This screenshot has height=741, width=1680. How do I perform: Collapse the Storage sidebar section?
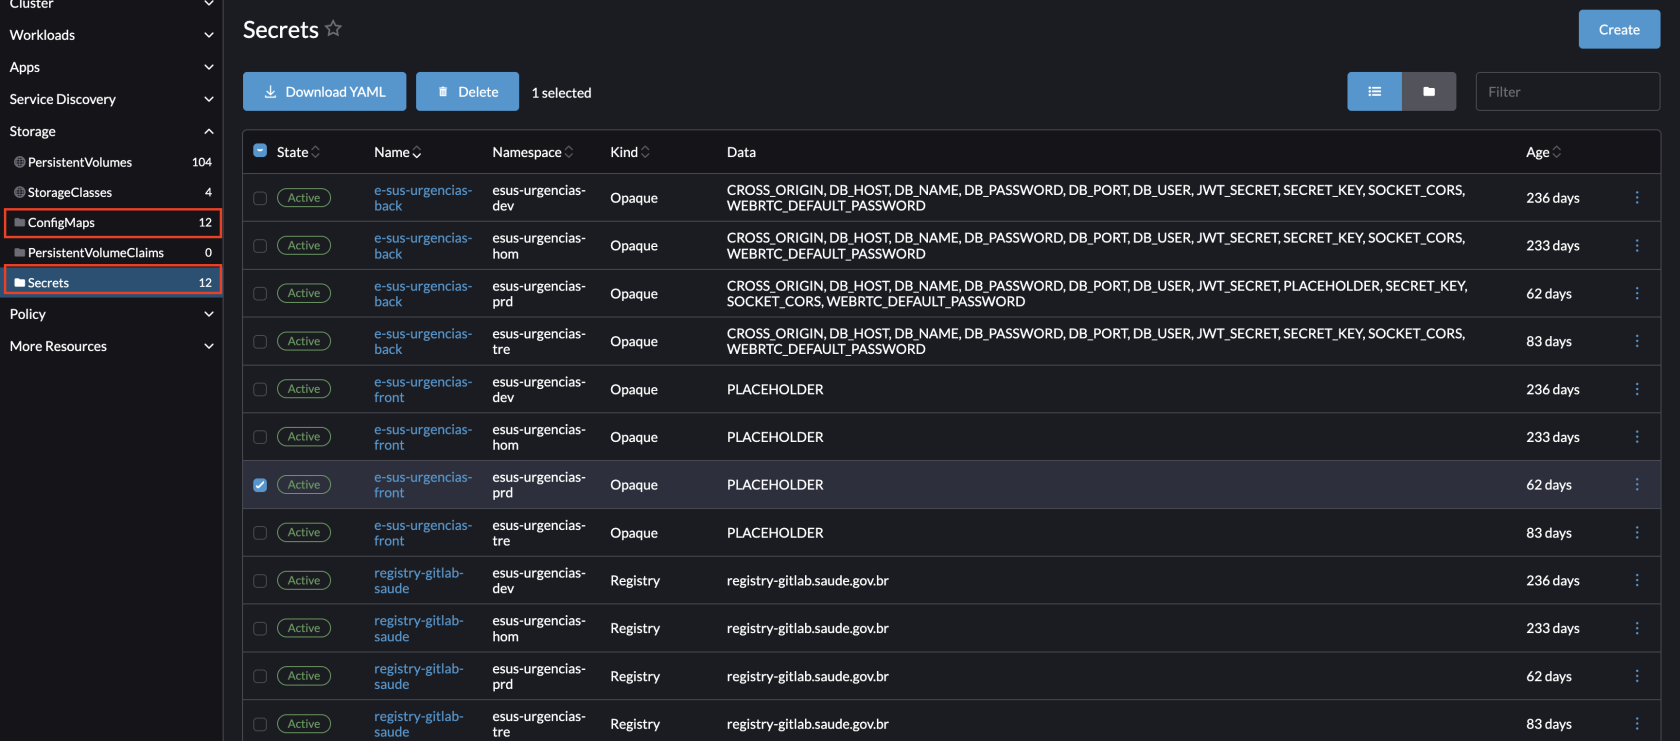pos(110,131)
